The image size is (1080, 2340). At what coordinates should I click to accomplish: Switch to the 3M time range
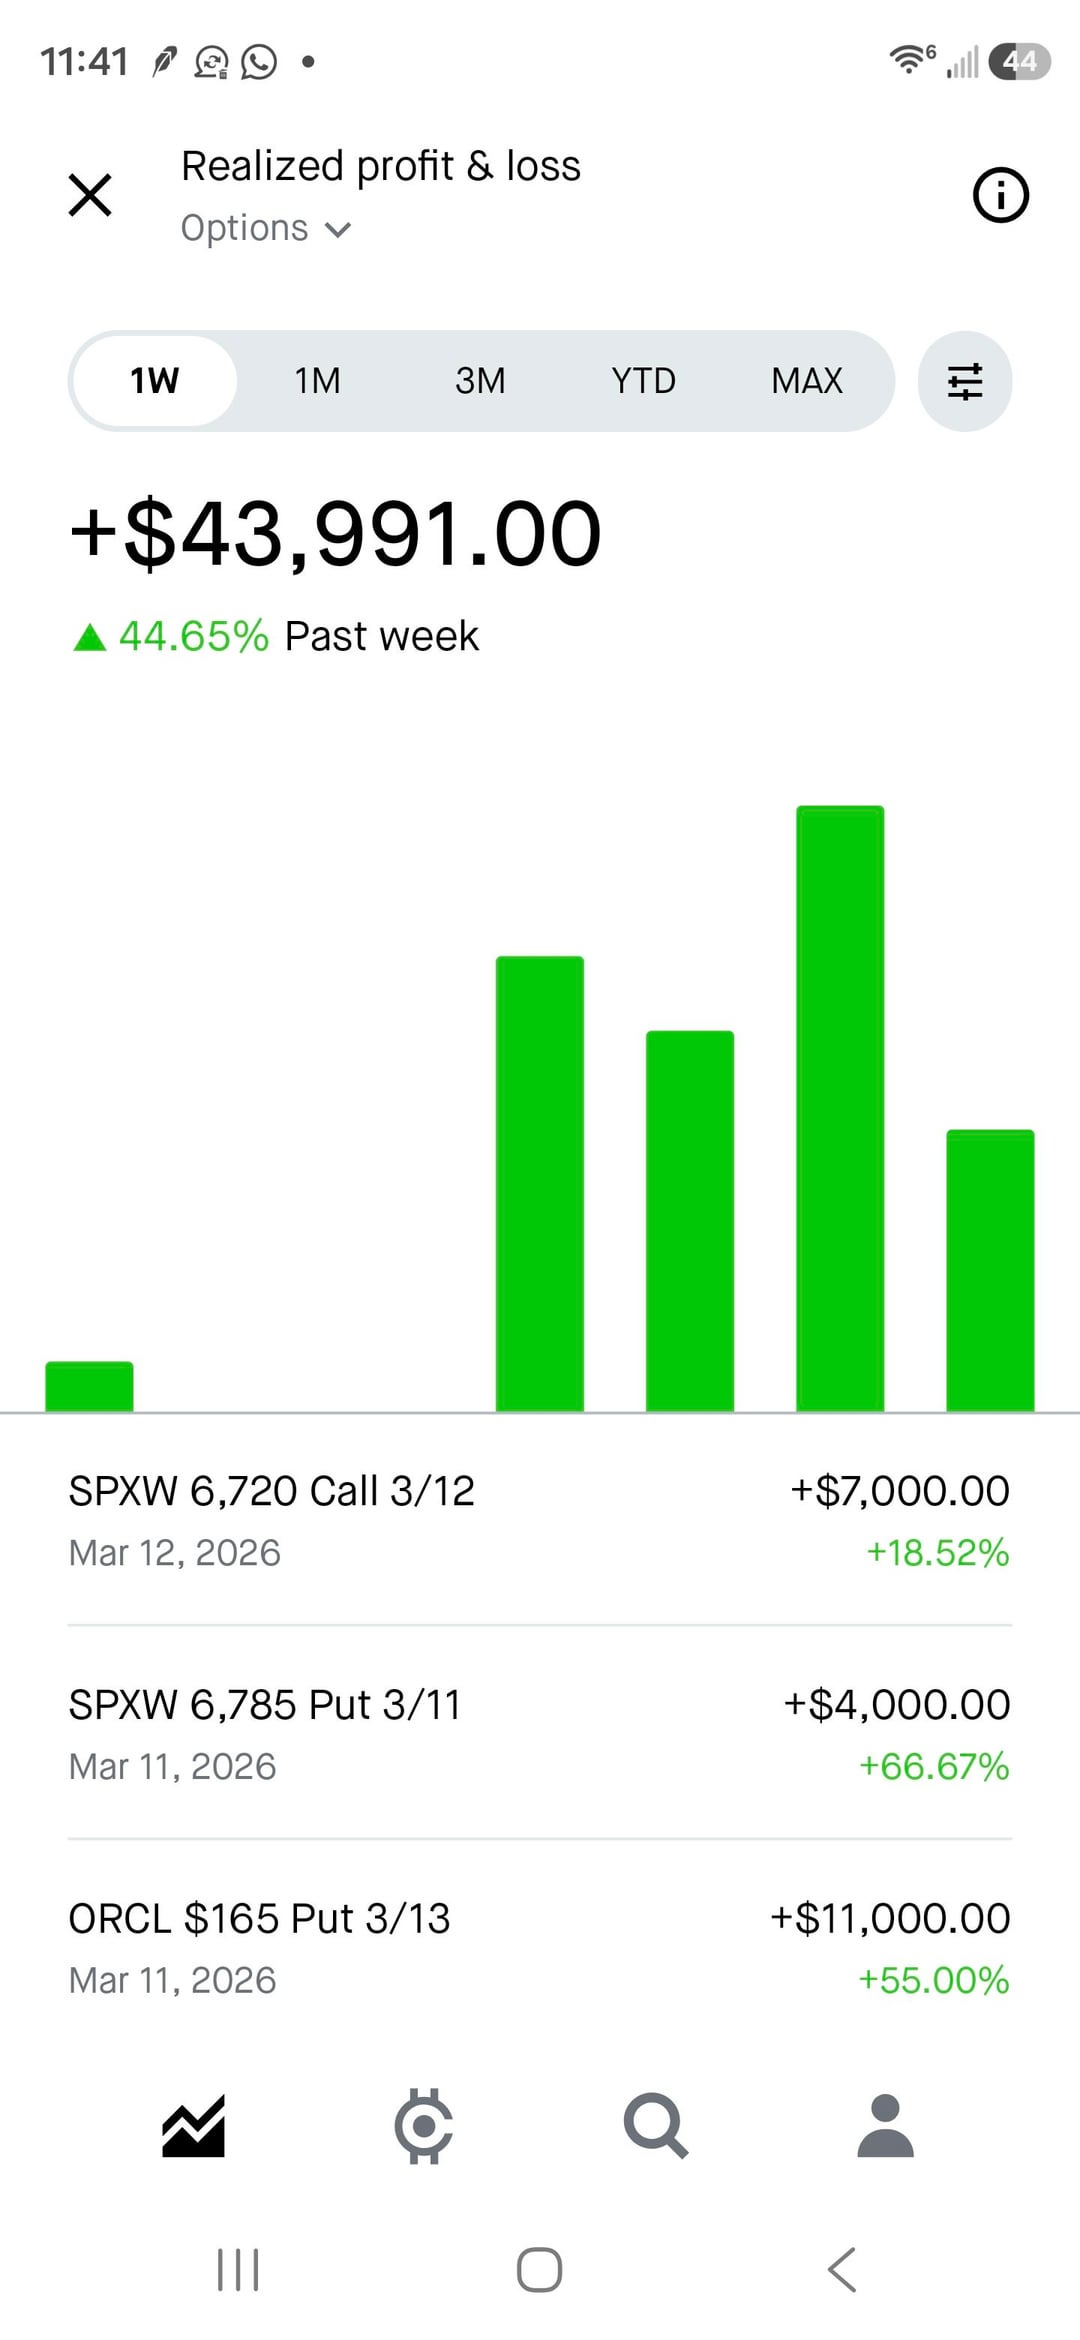(x=480, y=381)
